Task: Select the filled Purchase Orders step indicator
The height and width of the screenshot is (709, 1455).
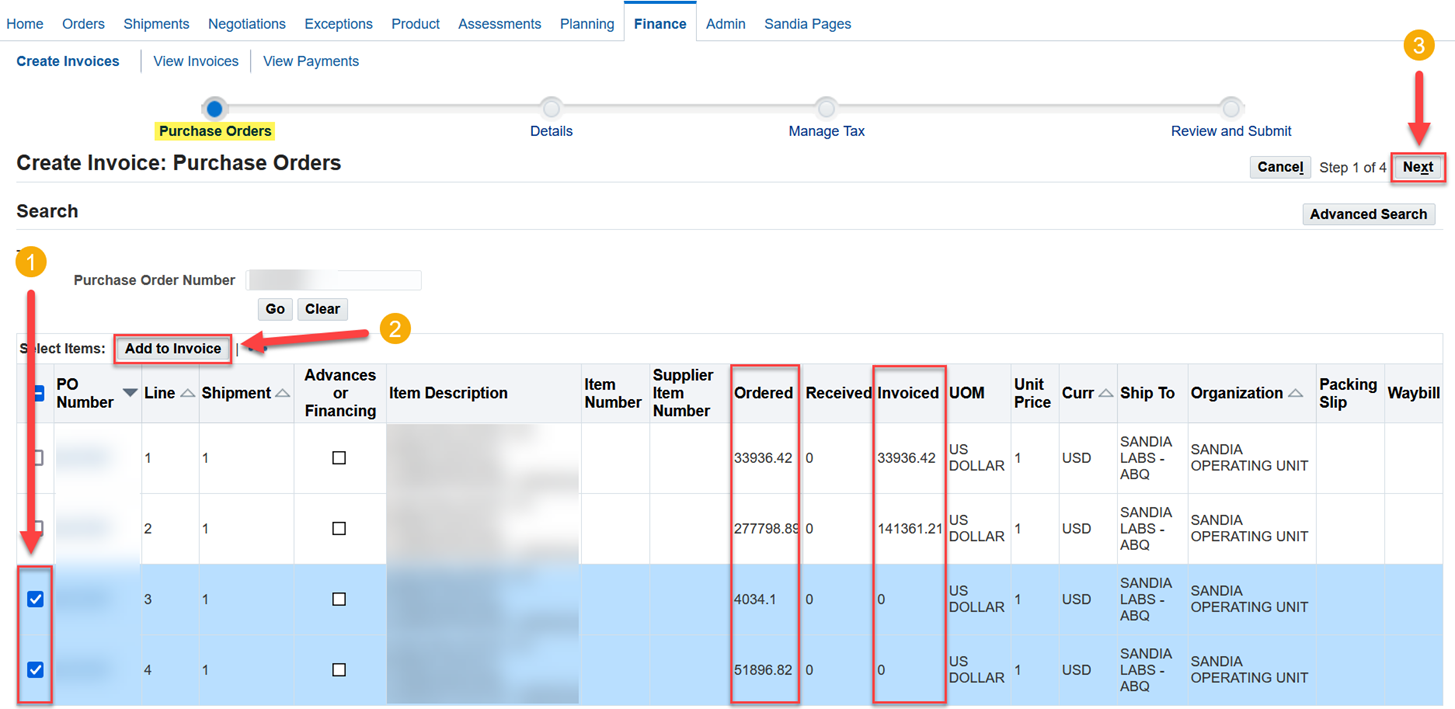Action: point(215,108)
